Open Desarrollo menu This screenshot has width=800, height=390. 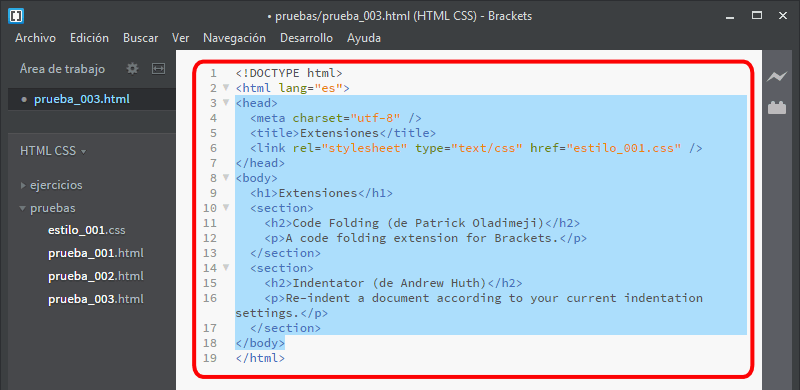[306, 38]
